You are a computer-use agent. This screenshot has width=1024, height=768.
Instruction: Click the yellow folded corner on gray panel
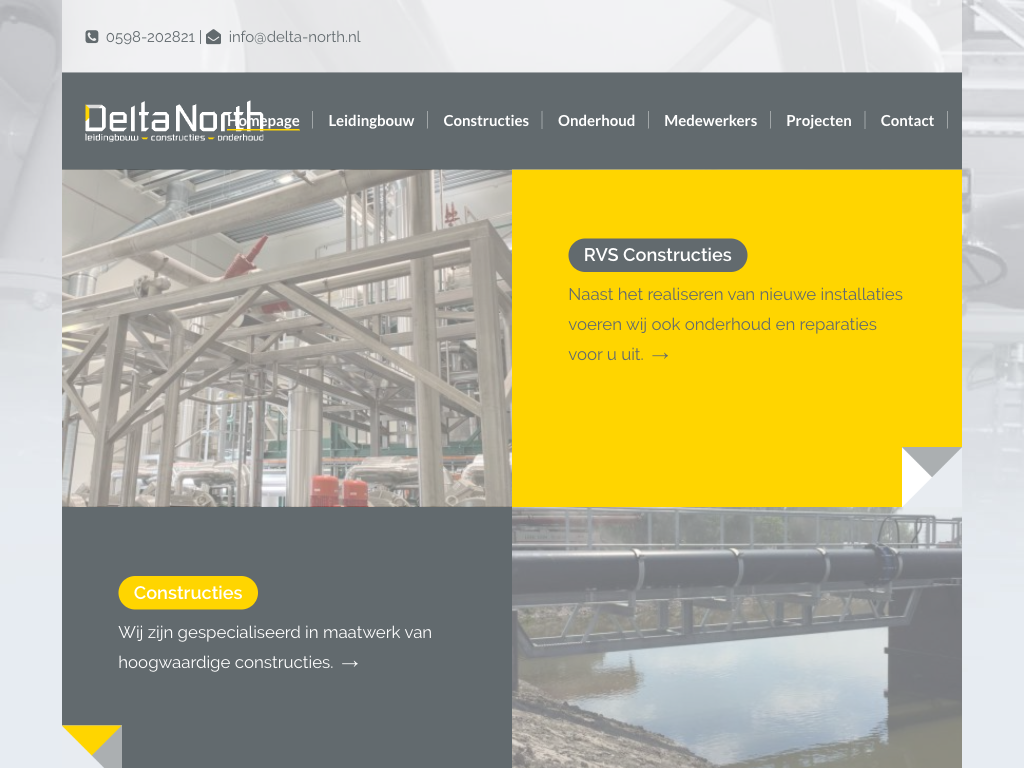pyautogui.click(x=92, y=746)
